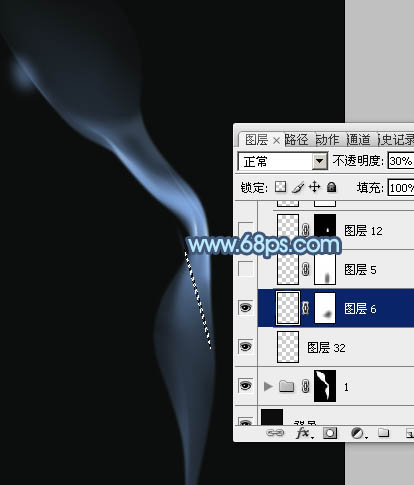Click the opacity field showing 30%

pos(401,161)
